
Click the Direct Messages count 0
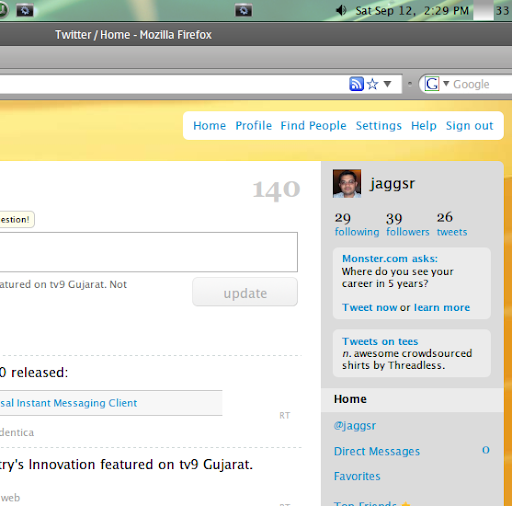tap(486, 450)
